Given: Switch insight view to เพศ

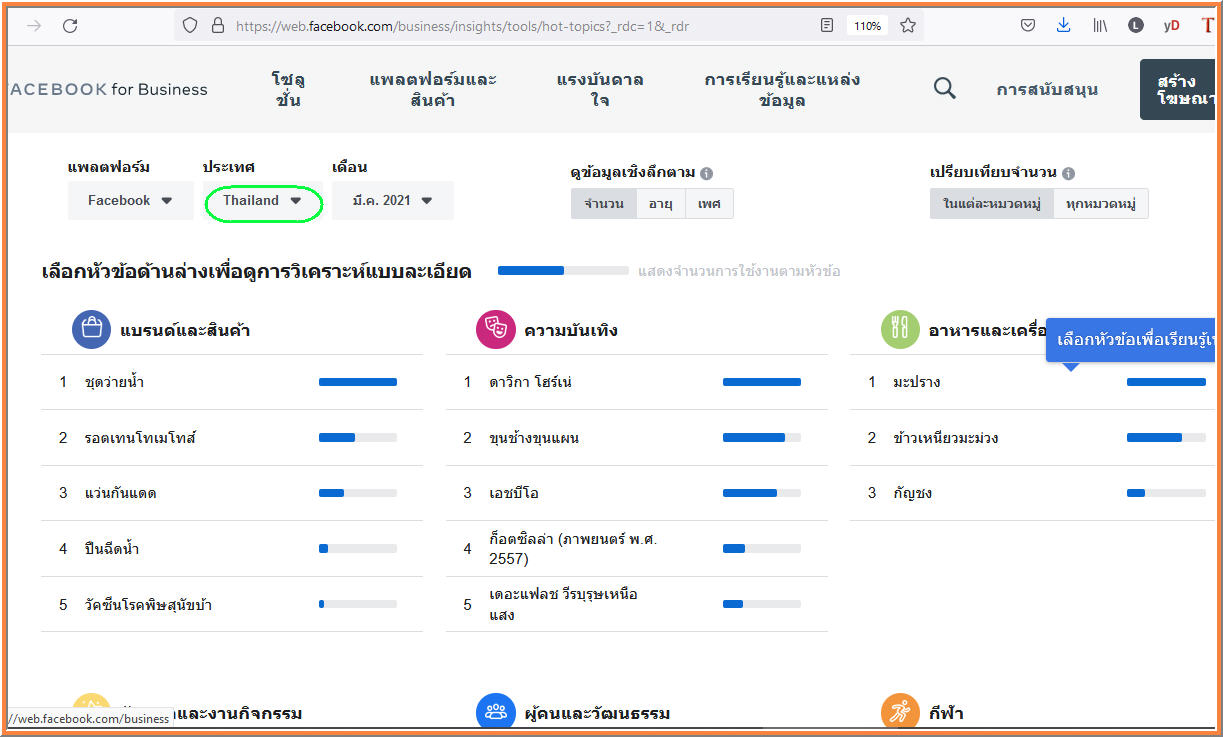Looking at the screenshot, I should click(709, 204).
